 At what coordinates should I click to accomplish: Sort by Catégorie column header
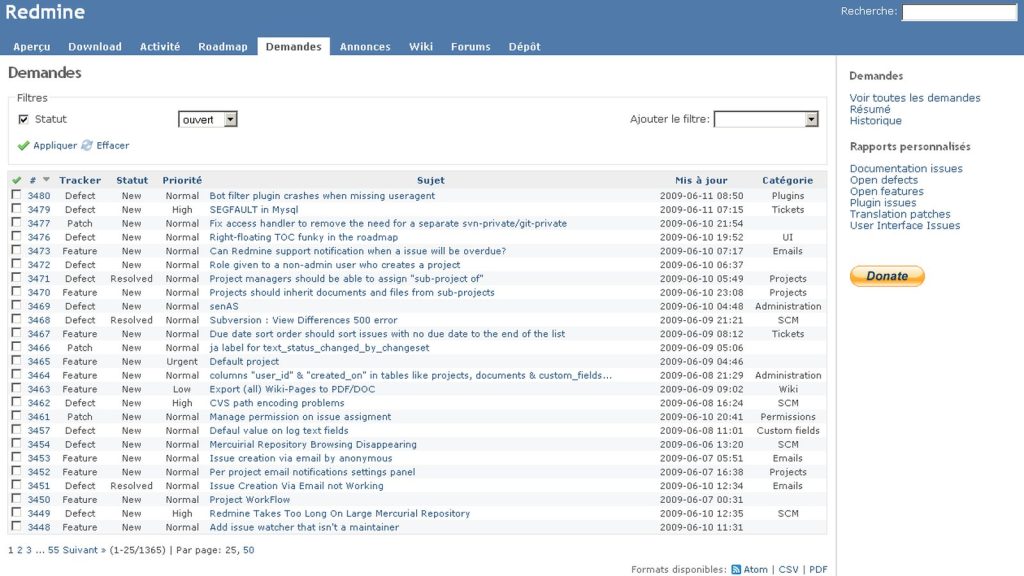pyautogui.click(x=788, y=180)
